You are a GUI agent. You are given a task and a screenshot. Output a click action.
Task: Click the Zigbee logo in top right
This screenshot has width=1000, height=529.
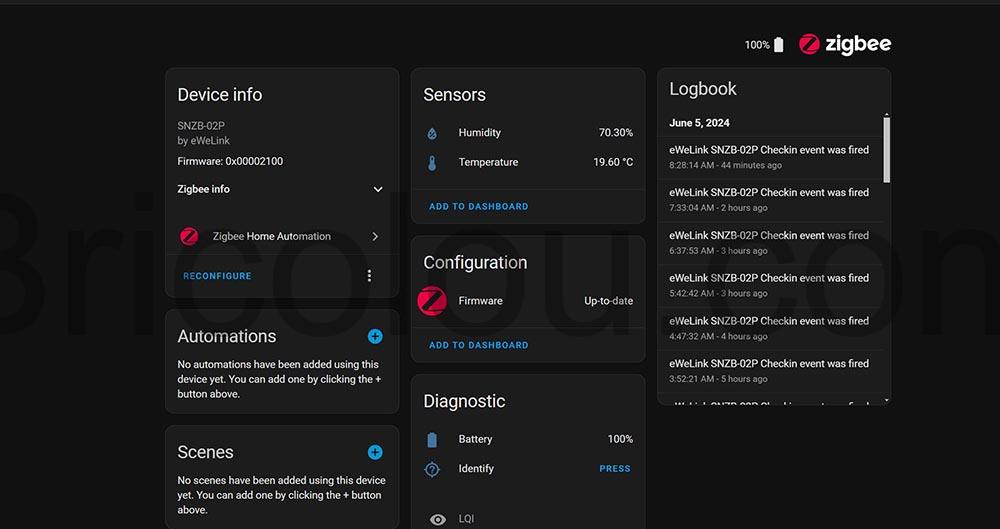[845, 44]
